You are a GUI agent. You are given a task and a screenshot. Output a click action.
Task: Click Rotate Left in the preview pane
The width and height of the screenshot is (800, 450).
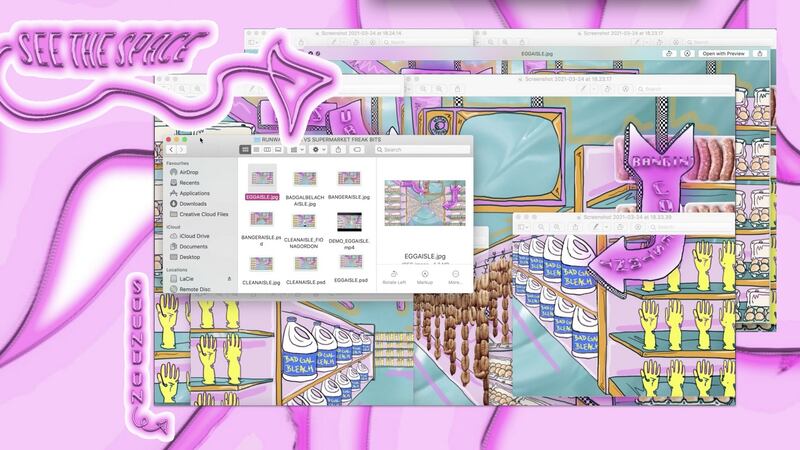[x=394, y=276]
